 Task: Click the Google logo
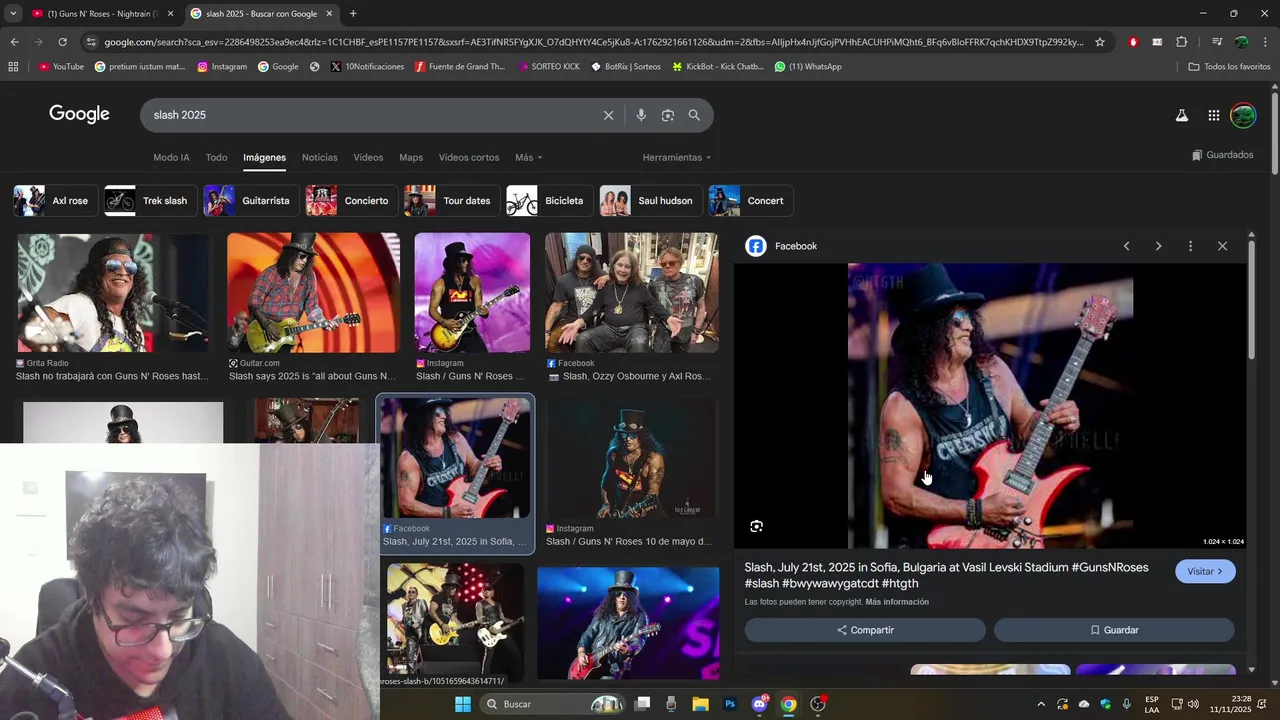[79, 114]
